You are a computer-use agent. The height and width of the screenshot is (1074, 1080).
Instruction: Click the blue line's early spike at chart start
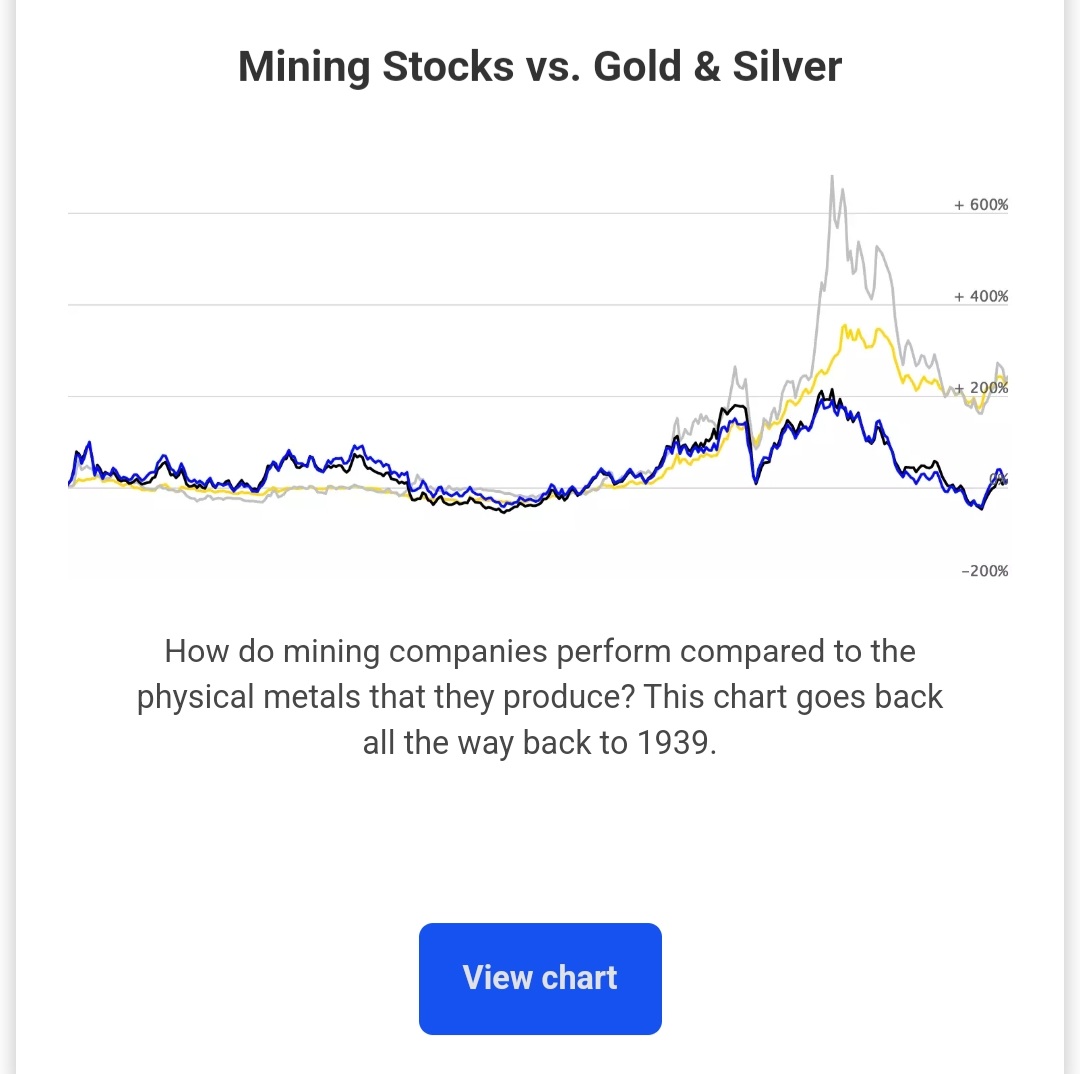[x=90, y=442]
